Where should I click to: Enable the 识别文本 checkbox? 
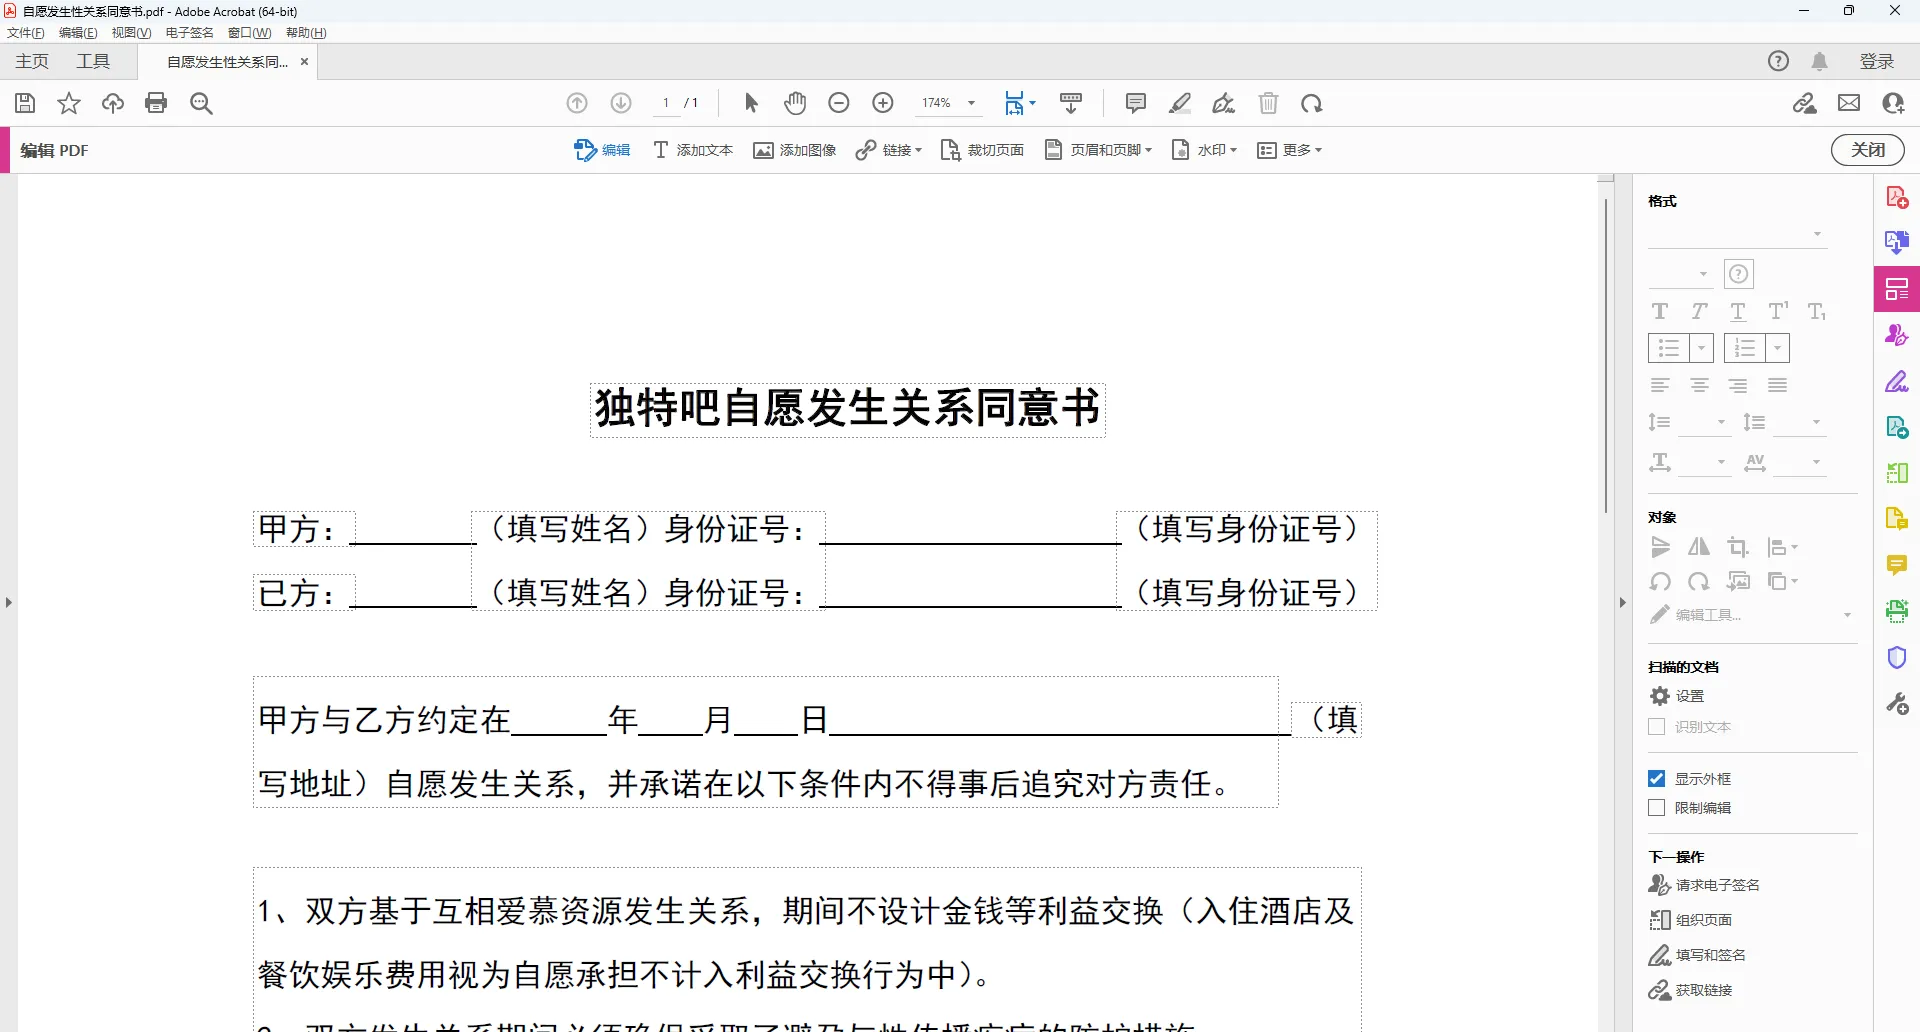(1657, 727)
